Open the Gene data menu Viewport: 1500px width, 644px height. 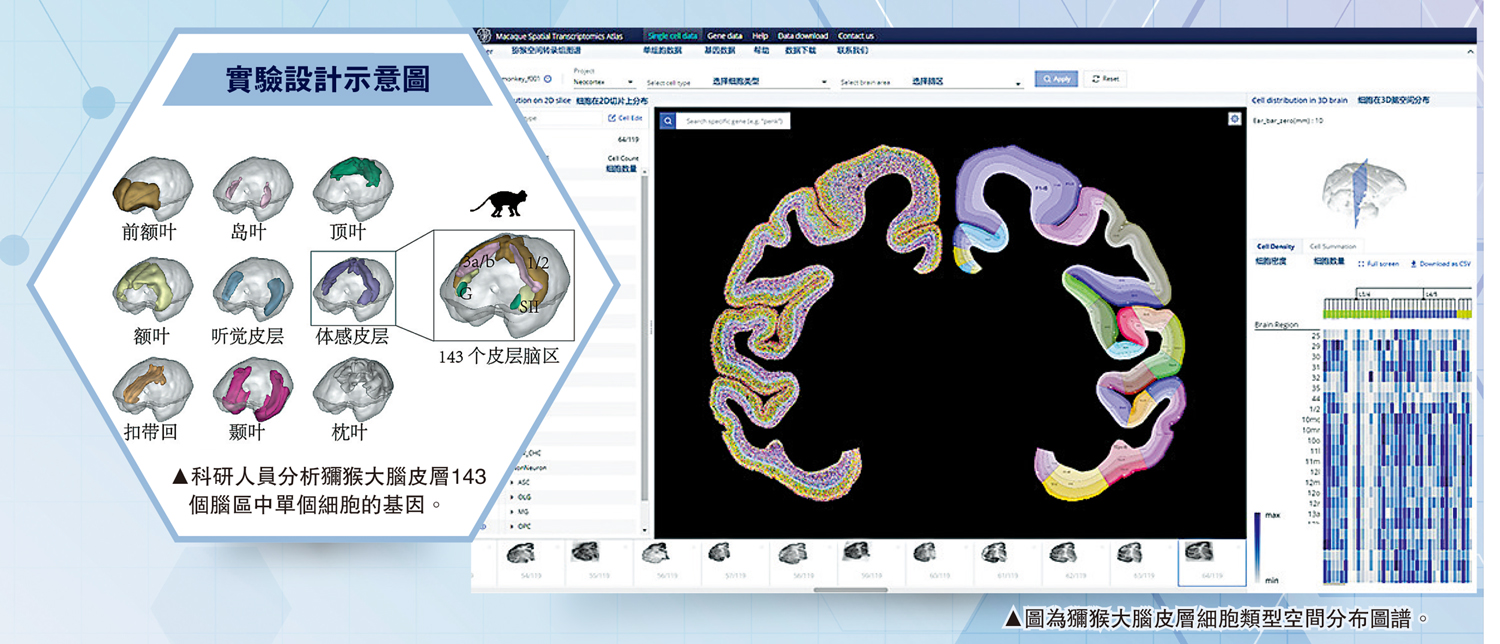tap(724, 36)
